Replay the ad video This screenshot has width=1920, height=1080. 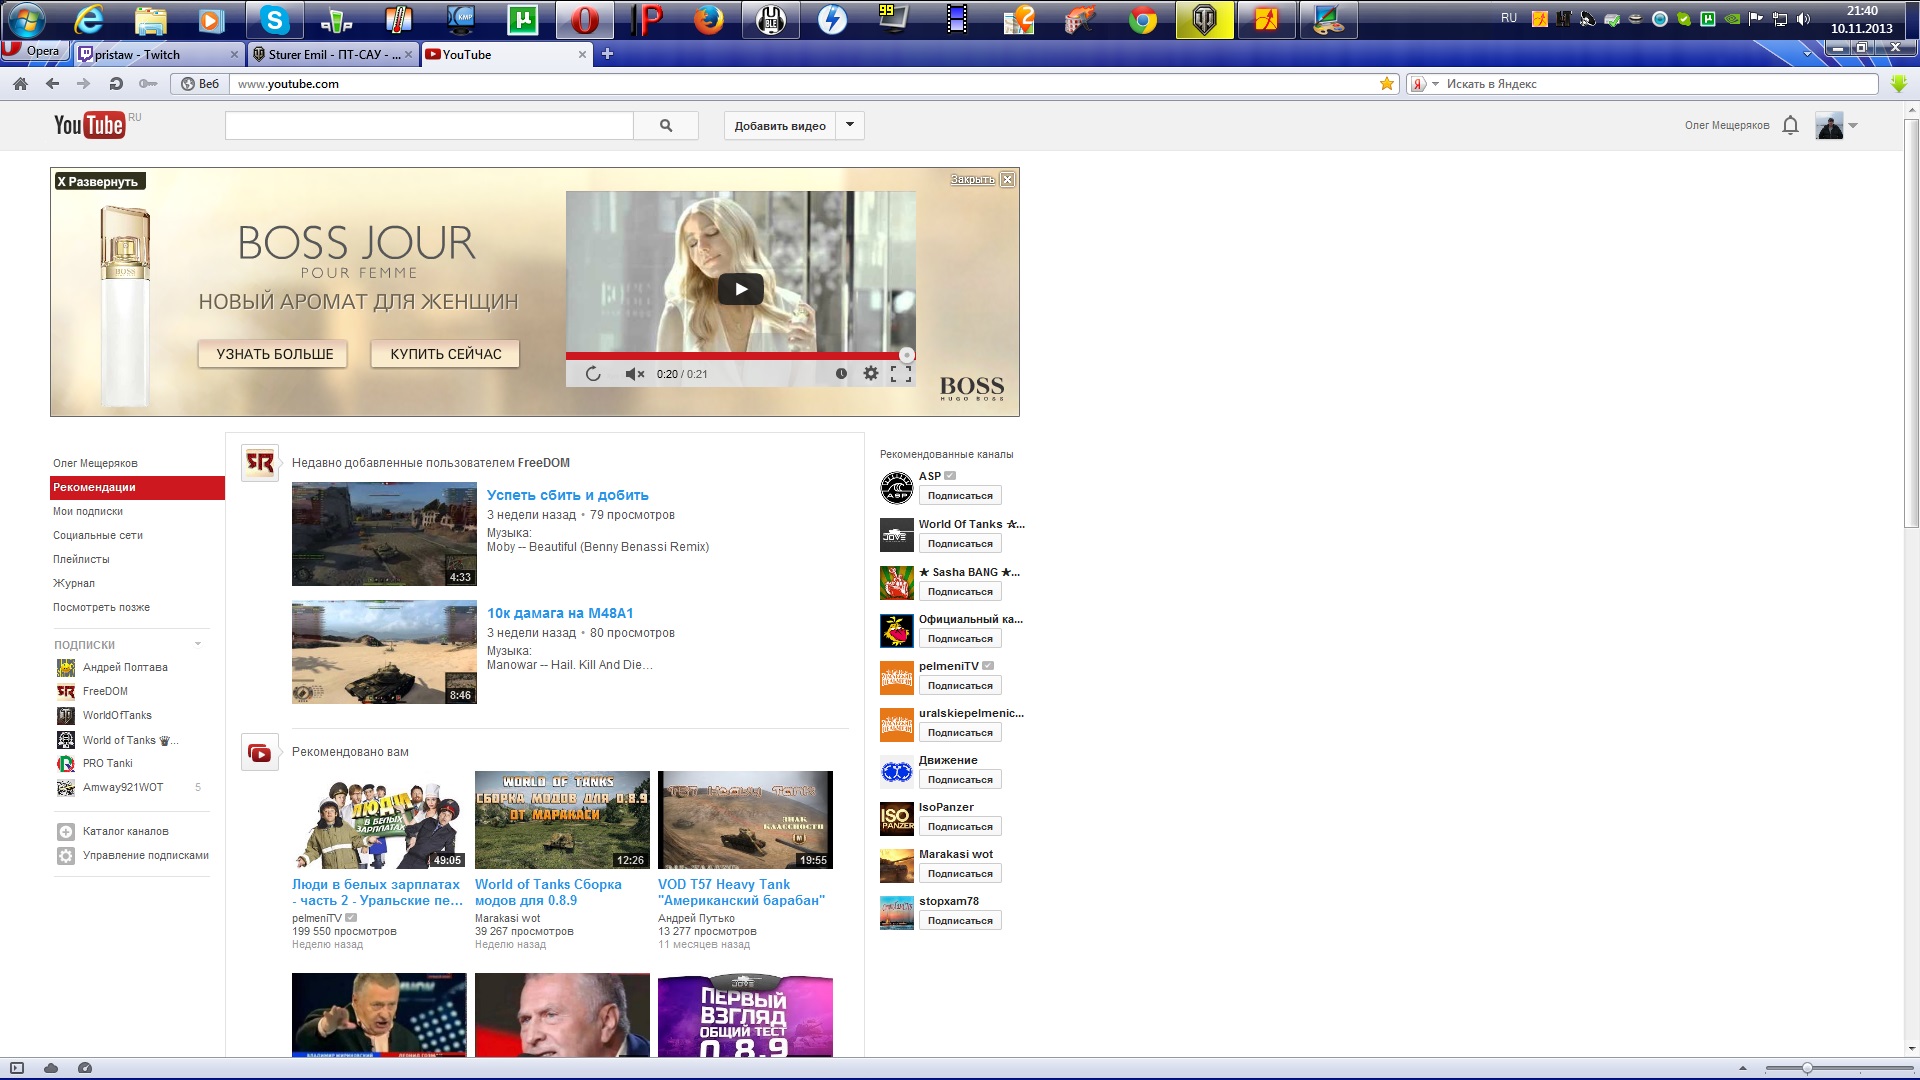(593, 374)
